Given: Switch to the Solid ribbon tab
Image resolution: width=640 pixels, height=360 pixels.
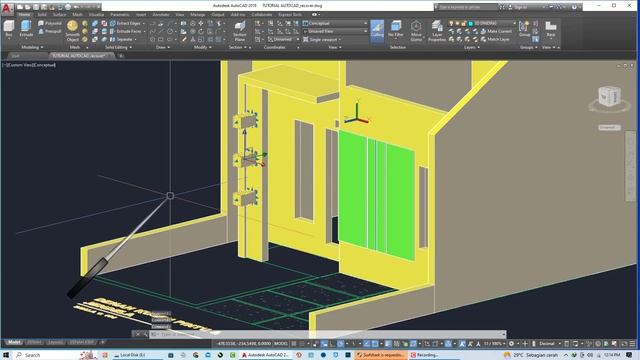Looking at the screenshot, I should pyautogui.click(x=42, y=15).
